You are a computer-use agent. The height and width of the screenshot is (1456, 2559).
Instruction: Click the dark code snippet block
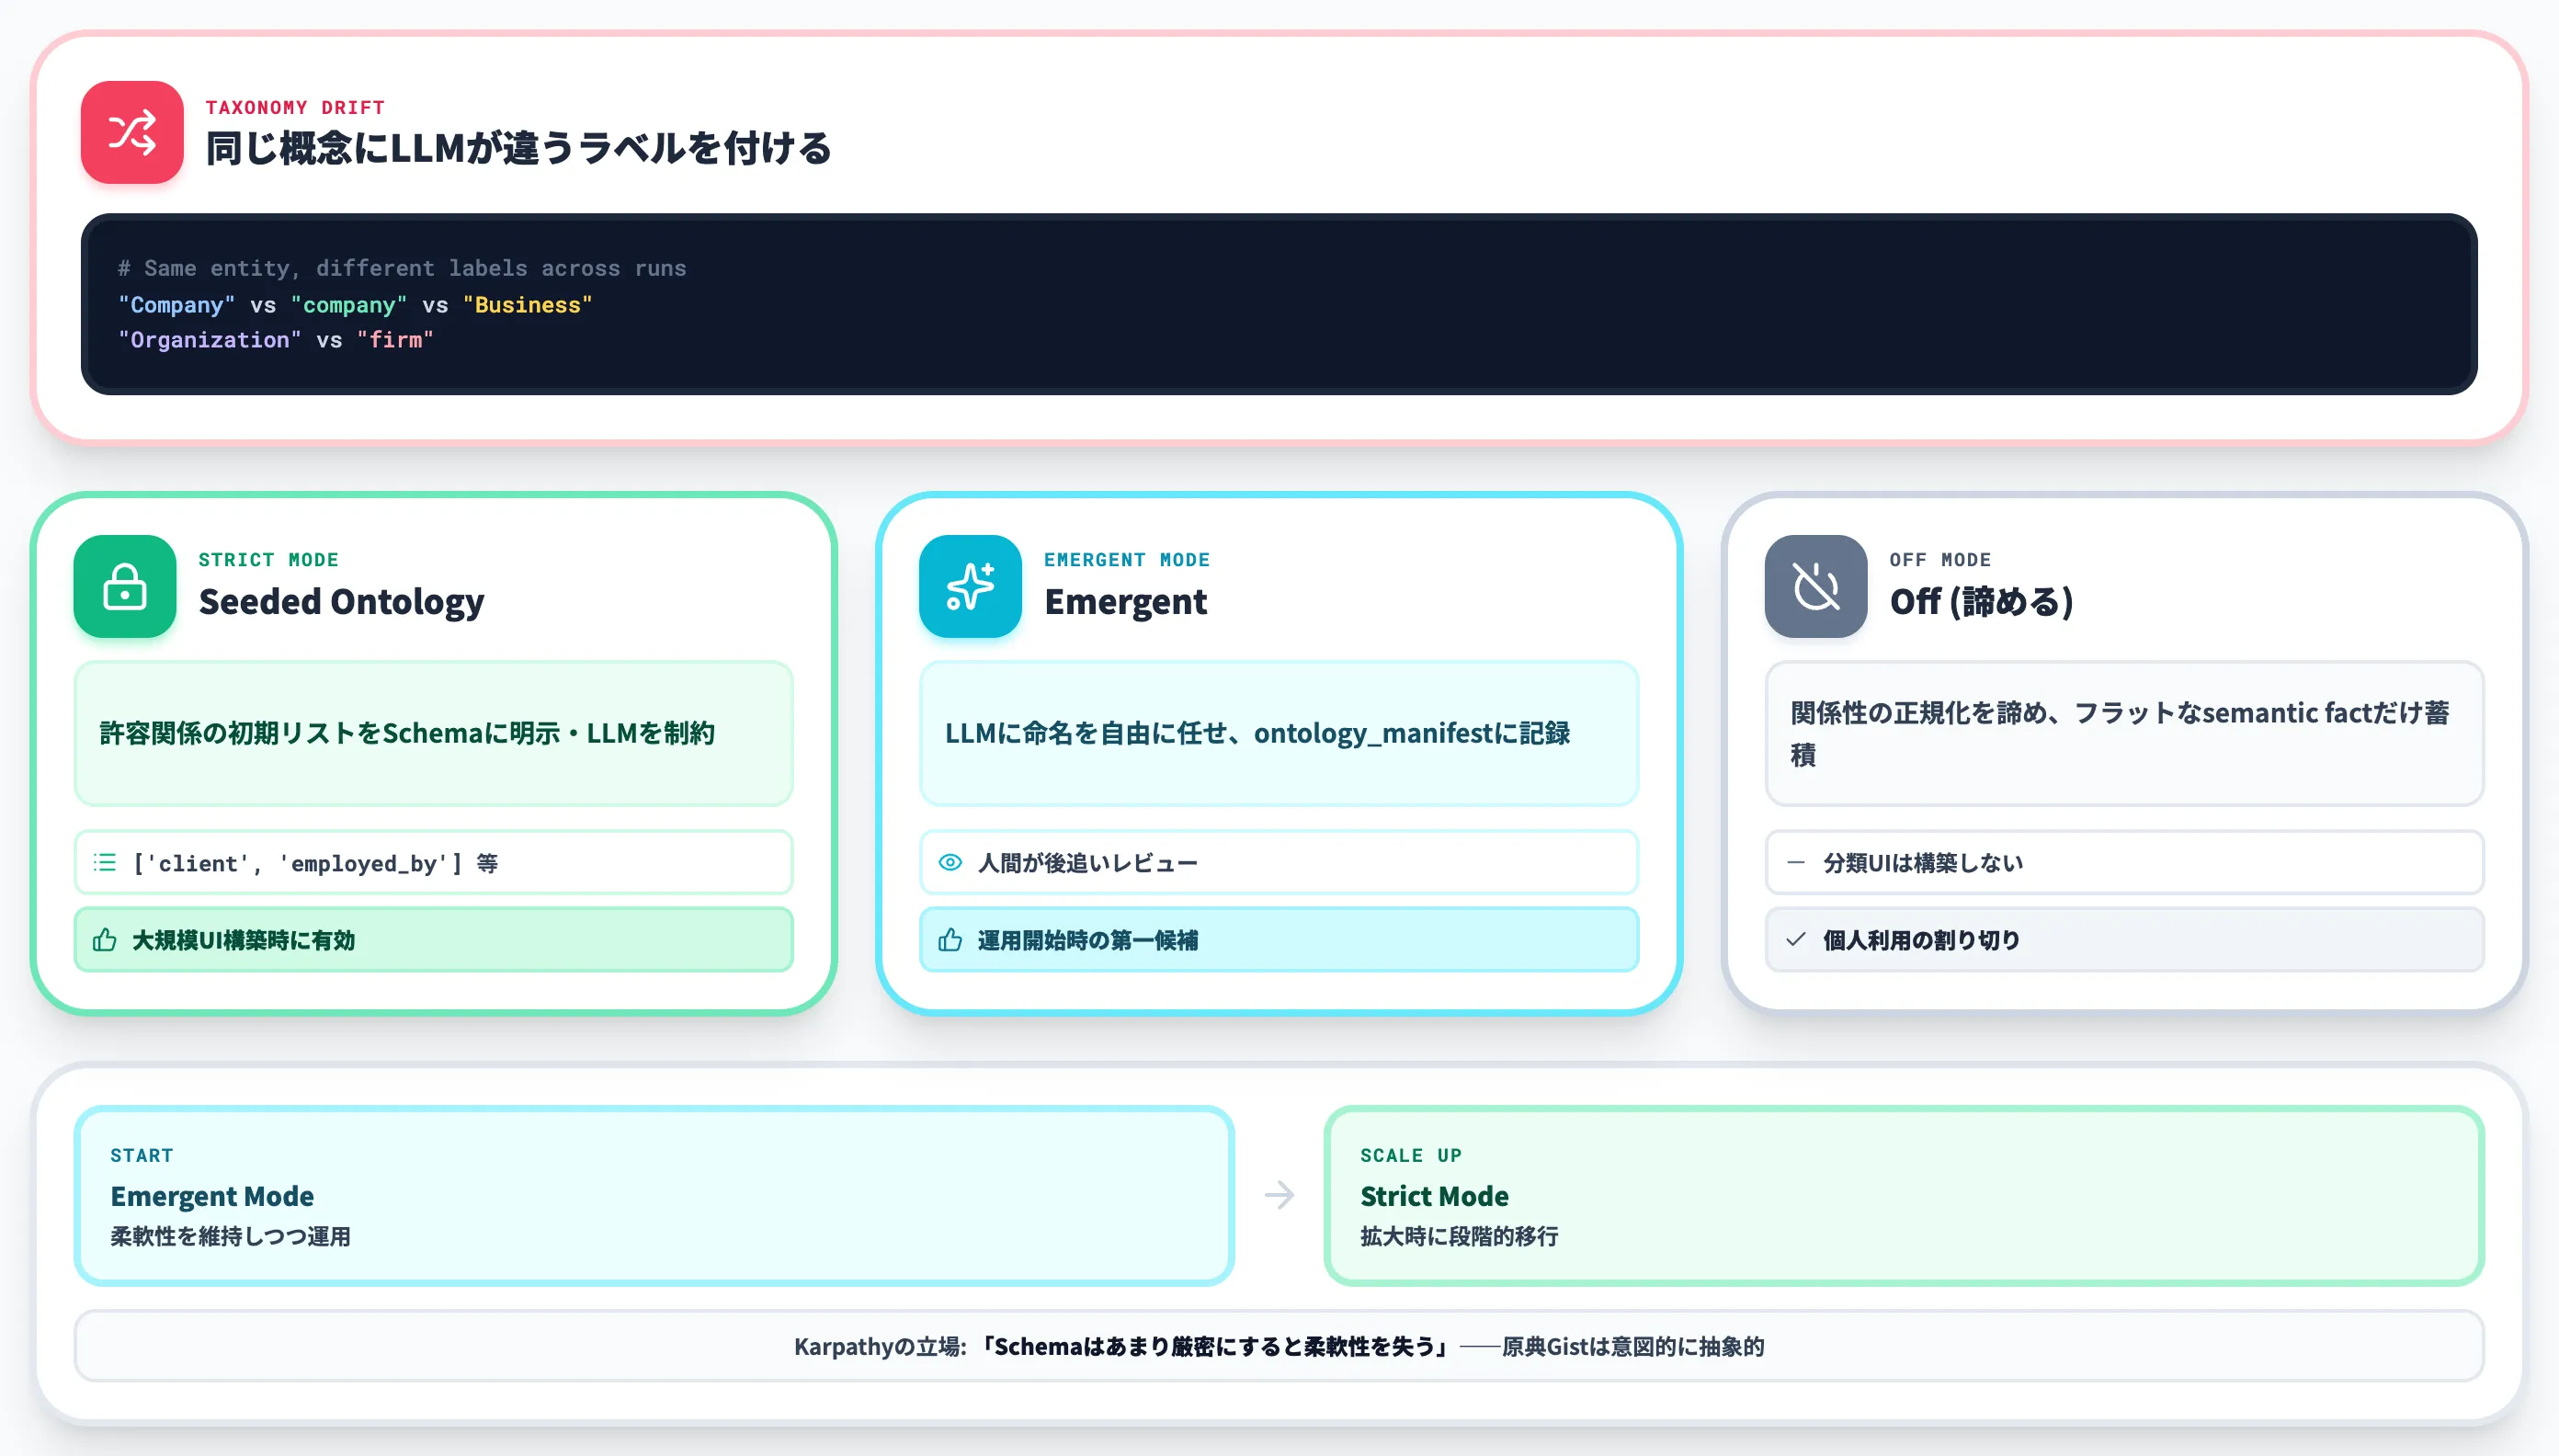tap(1279, 304)
